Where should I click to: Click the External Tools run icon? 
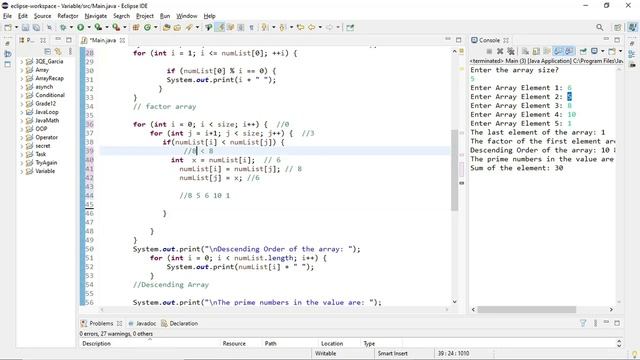coord(116,27)
